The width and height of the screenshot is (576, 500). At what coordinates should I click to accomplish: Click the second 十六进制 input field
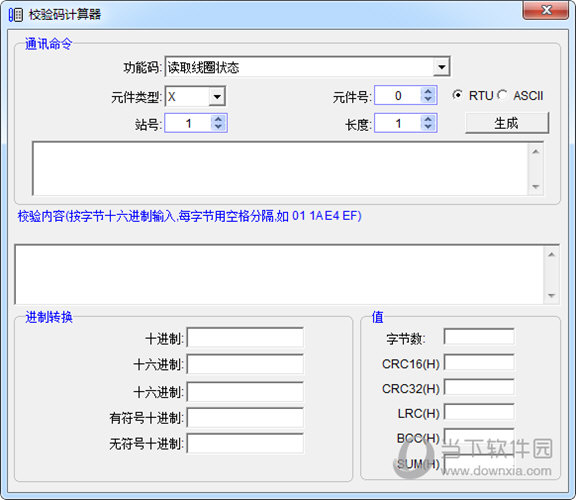(x=245, y=392)
